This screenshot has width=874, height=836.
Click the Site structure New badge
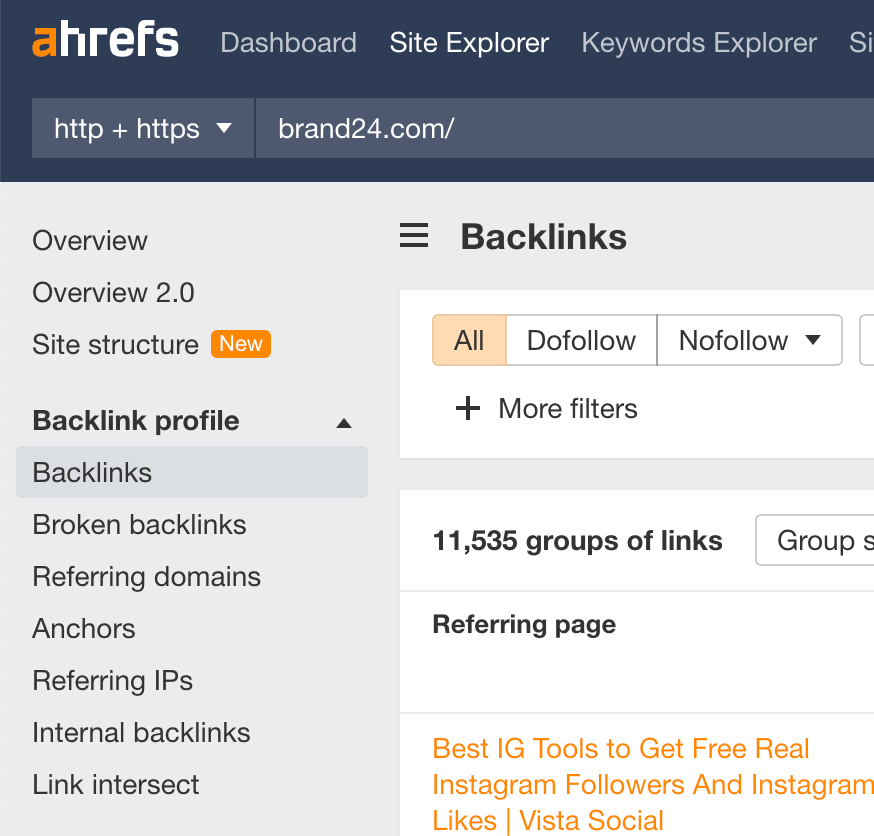tap(240, 344)
